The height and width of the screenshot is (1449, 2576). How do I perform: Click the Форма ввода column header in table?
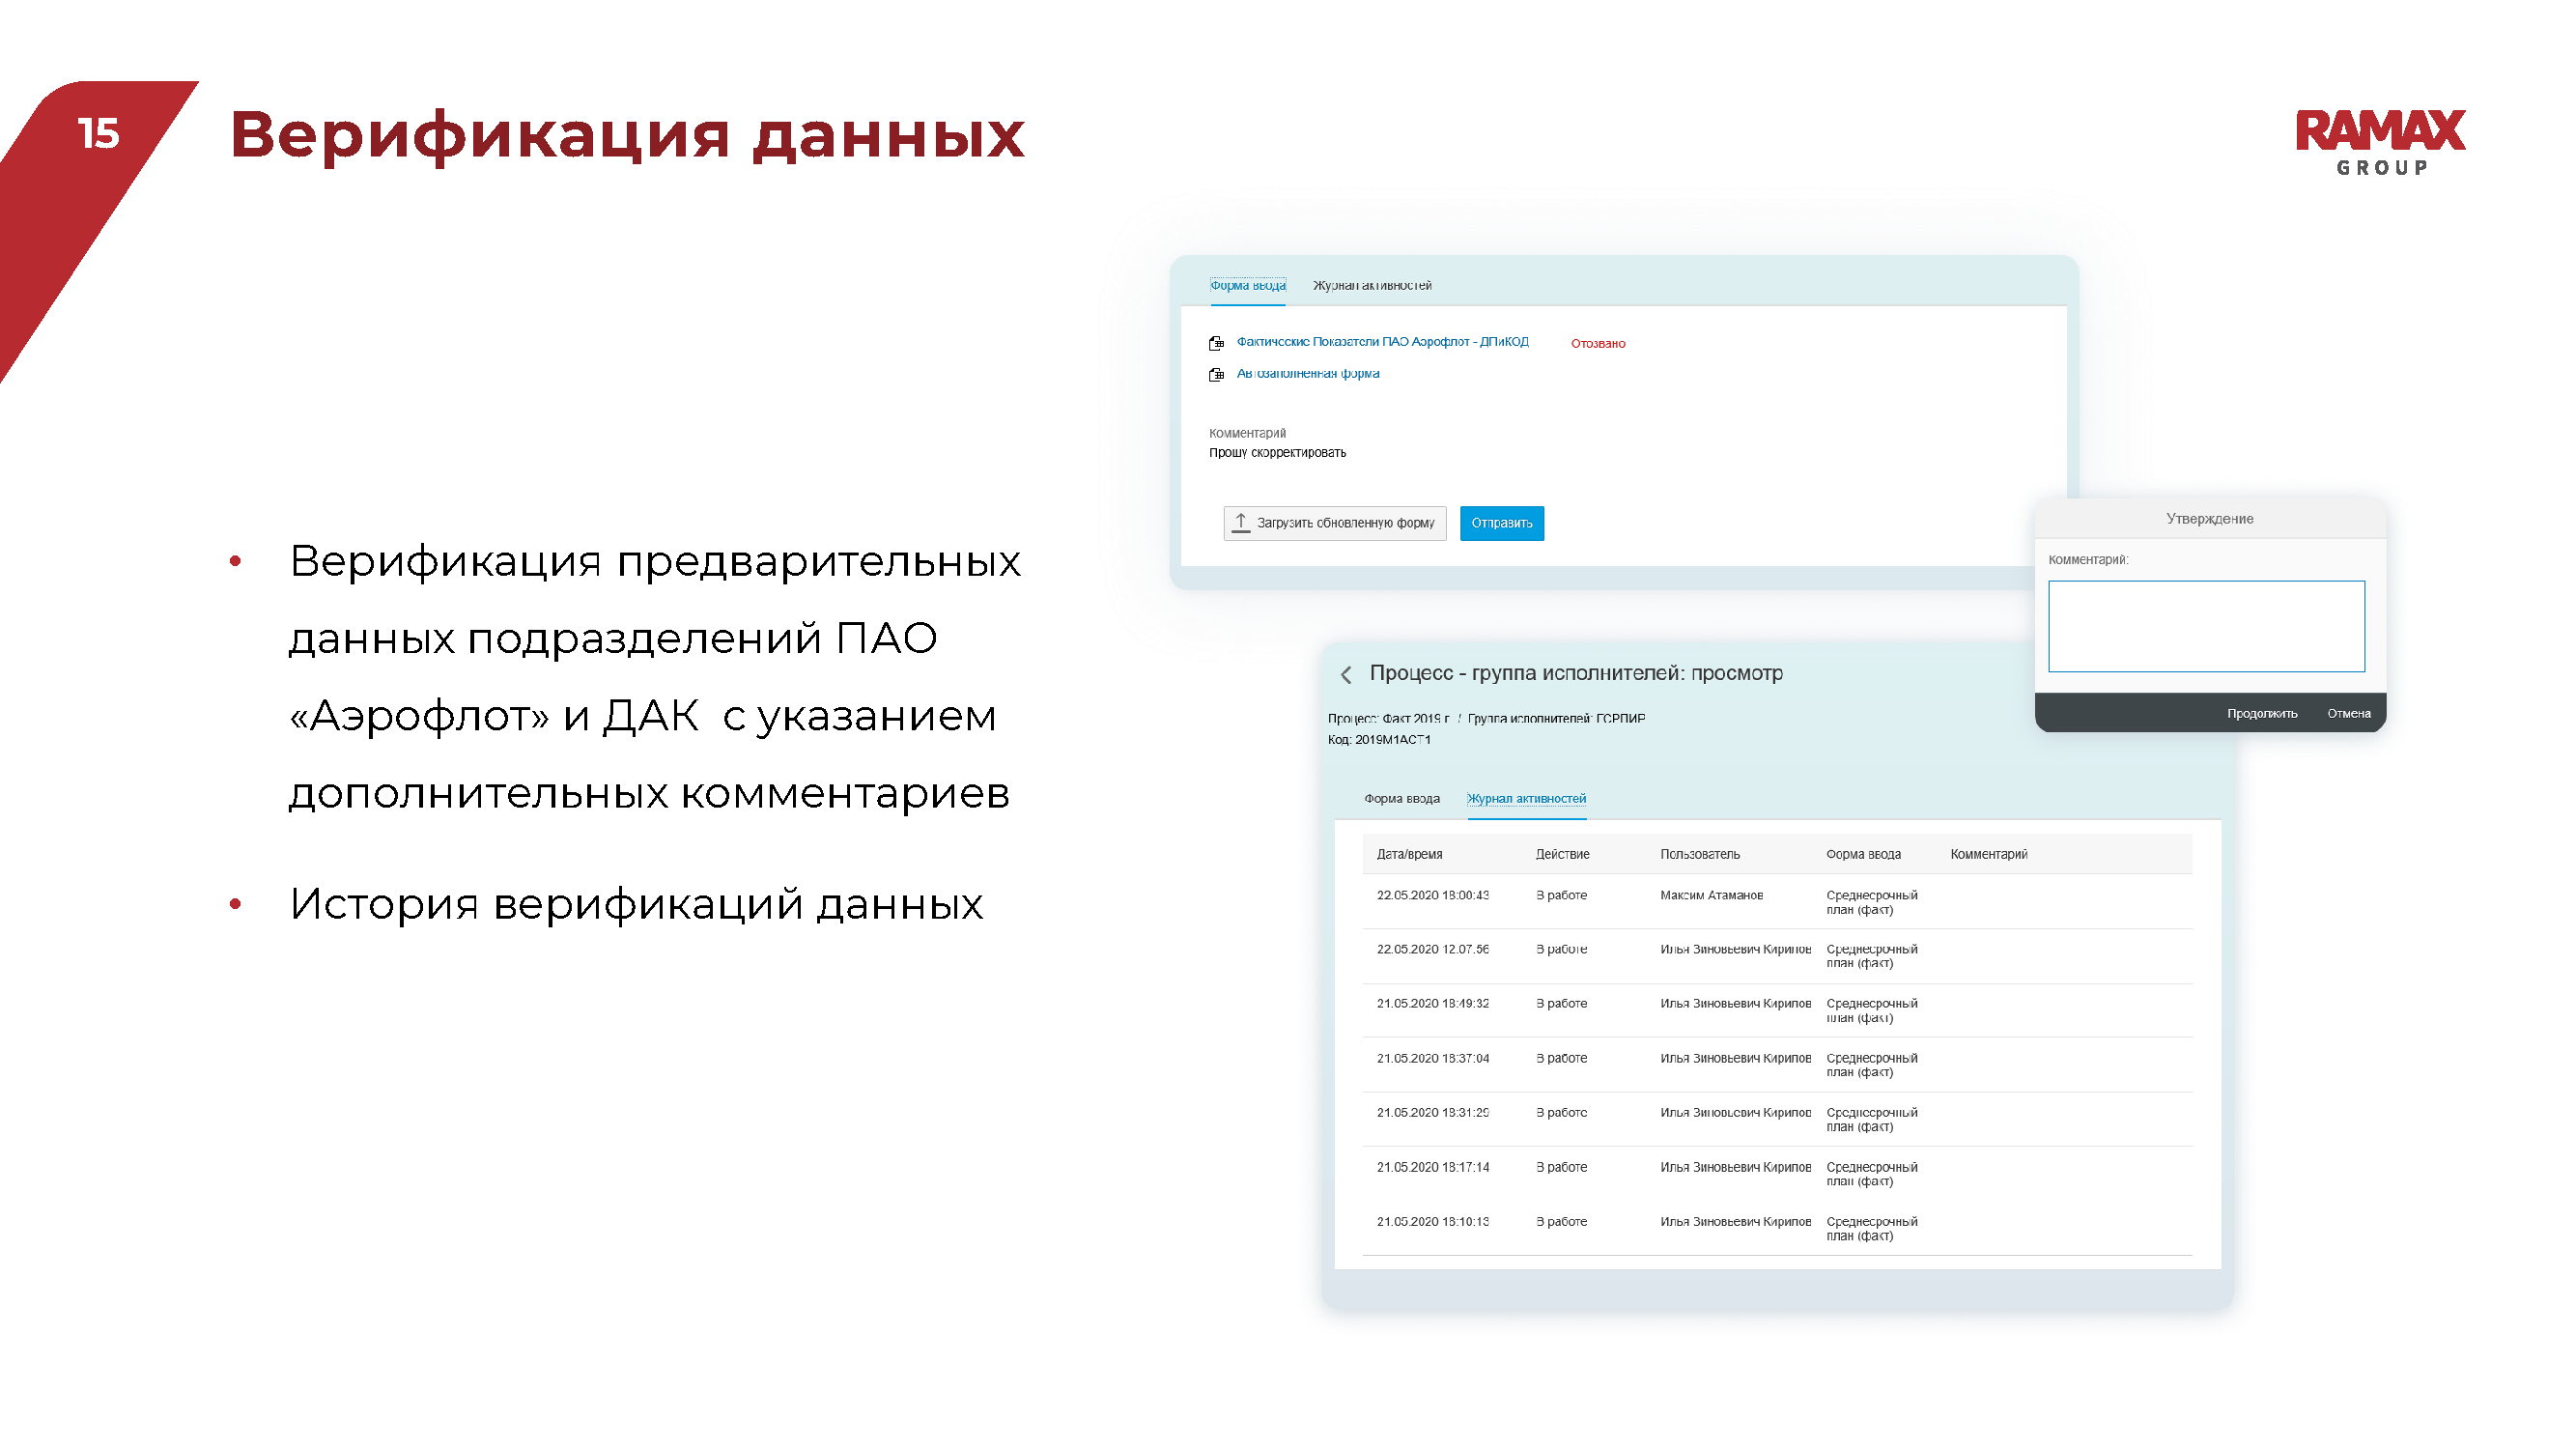point(1864,855)
